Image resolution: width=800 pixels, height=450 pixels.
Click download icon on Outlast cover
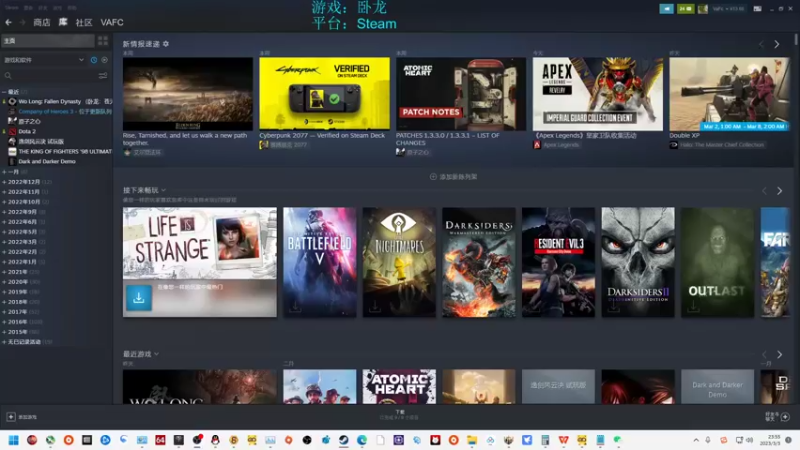click(x=693, y=307)
